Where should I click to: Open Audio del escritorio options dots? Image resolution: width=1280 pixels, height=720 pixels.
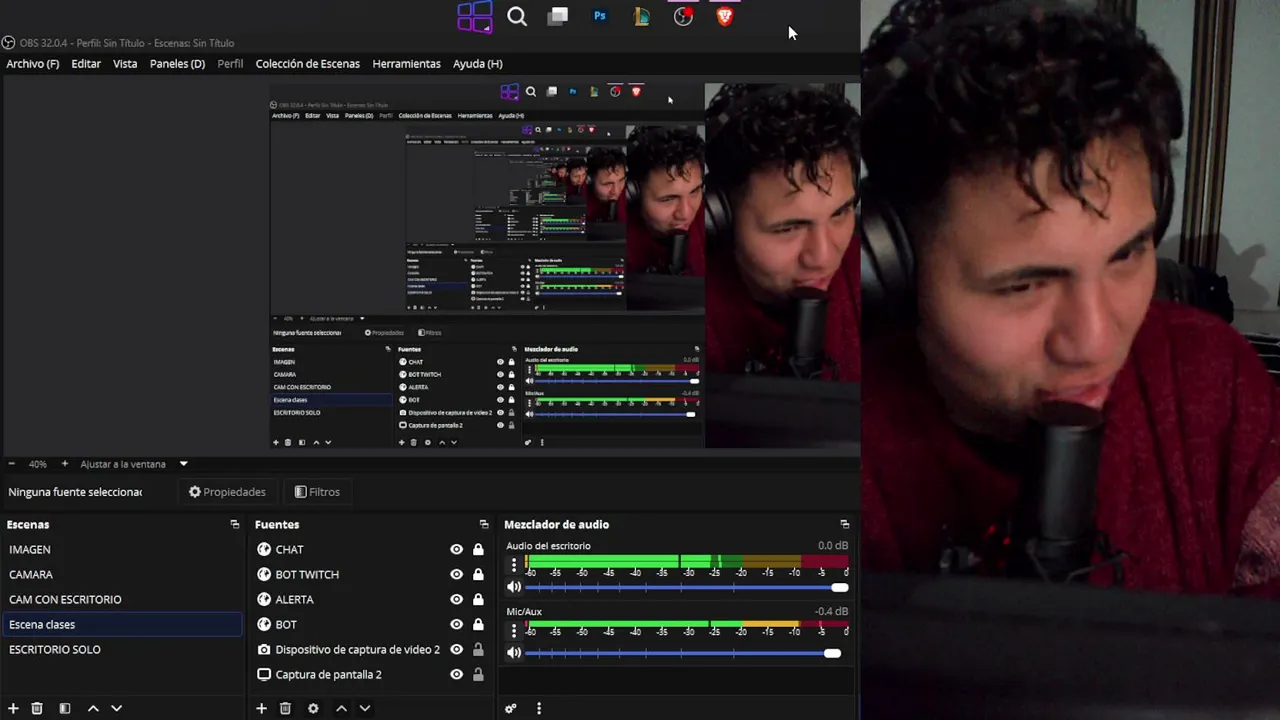(x=514, y=565)
